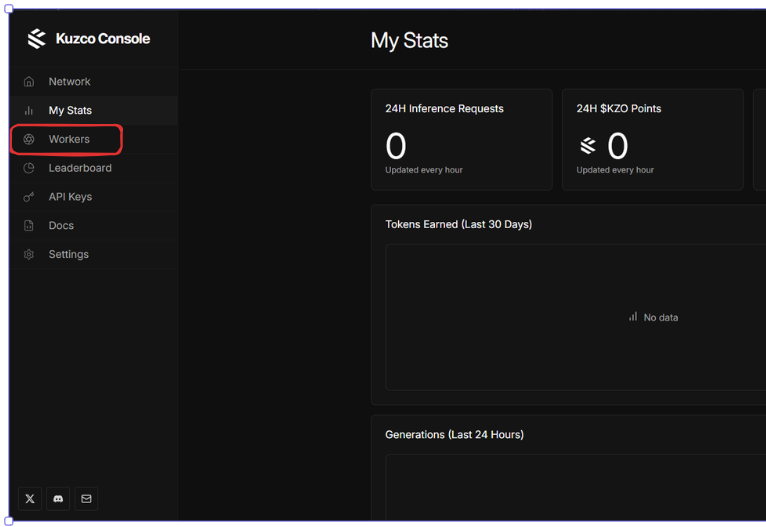The image size is (766, 527).
Task: Click the email envelope button
Action: point(86,498)
